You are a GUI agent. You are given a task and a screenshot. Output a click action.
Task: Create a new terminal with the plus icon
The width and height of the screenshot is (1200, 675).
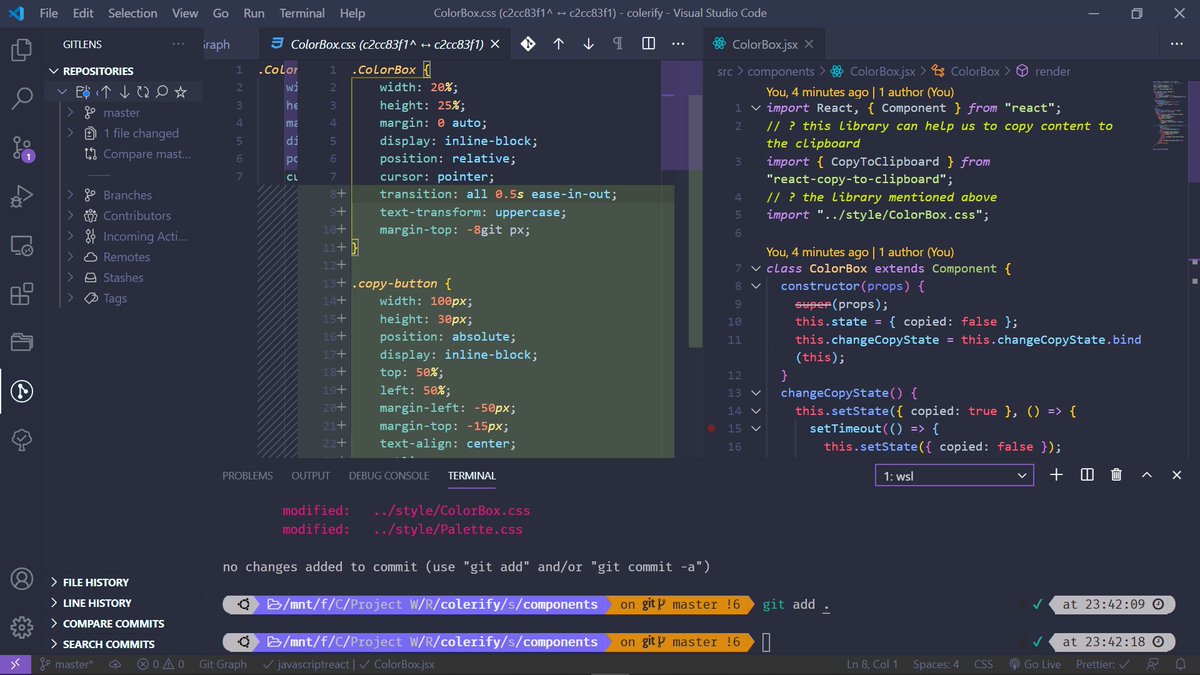click(1056, 475)
